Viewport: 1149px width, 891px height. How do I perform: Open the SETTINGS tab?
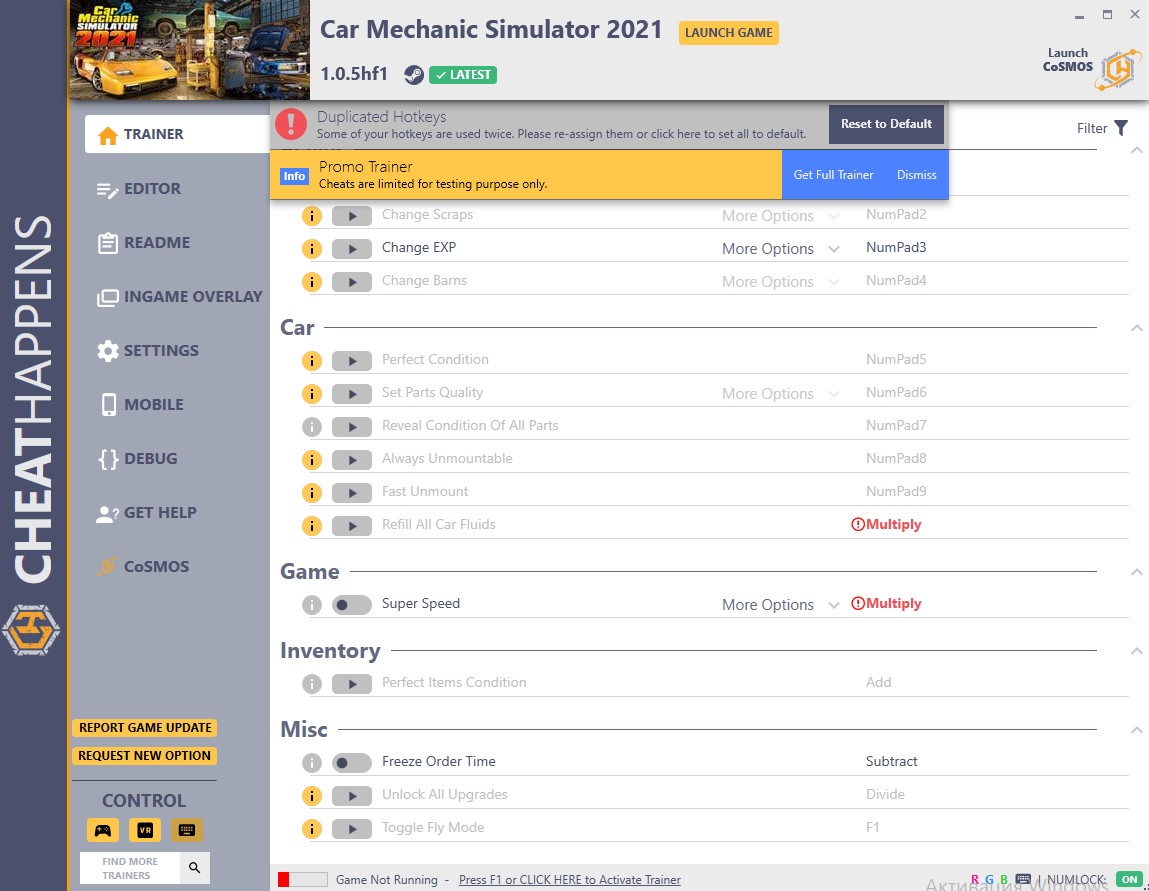[147, 351]
